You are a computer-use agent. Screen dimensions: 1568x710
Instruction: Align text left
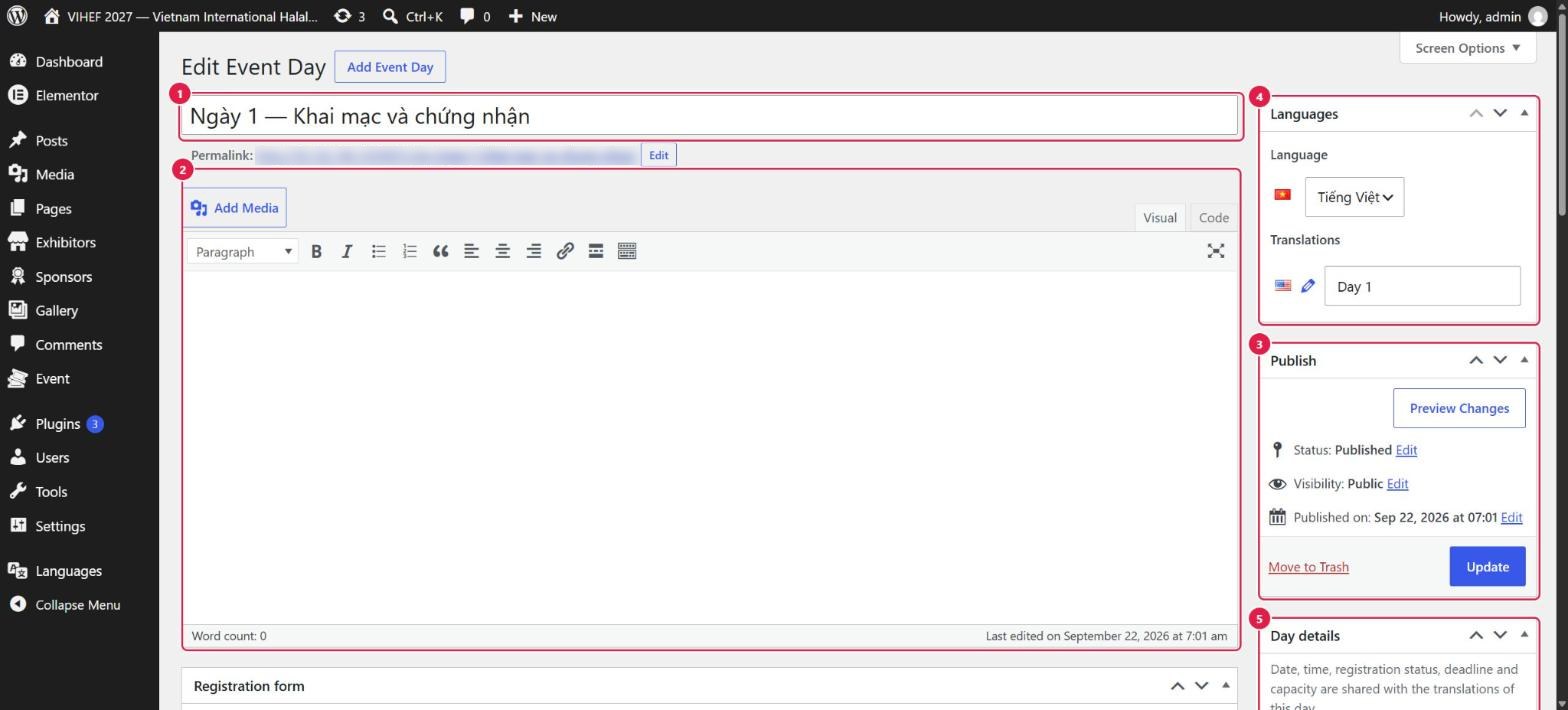471,252
